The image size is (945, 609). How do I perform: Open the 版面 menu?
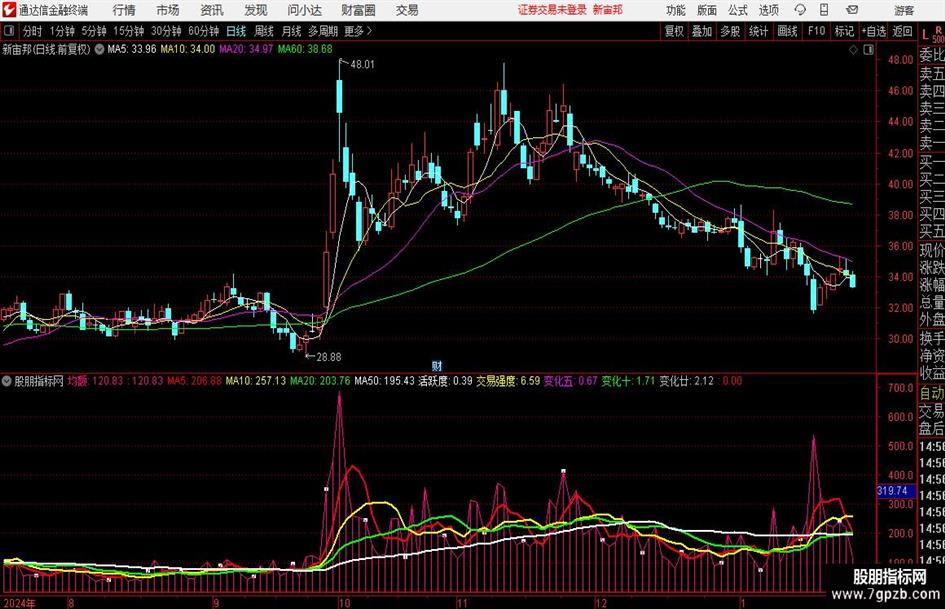706,10
